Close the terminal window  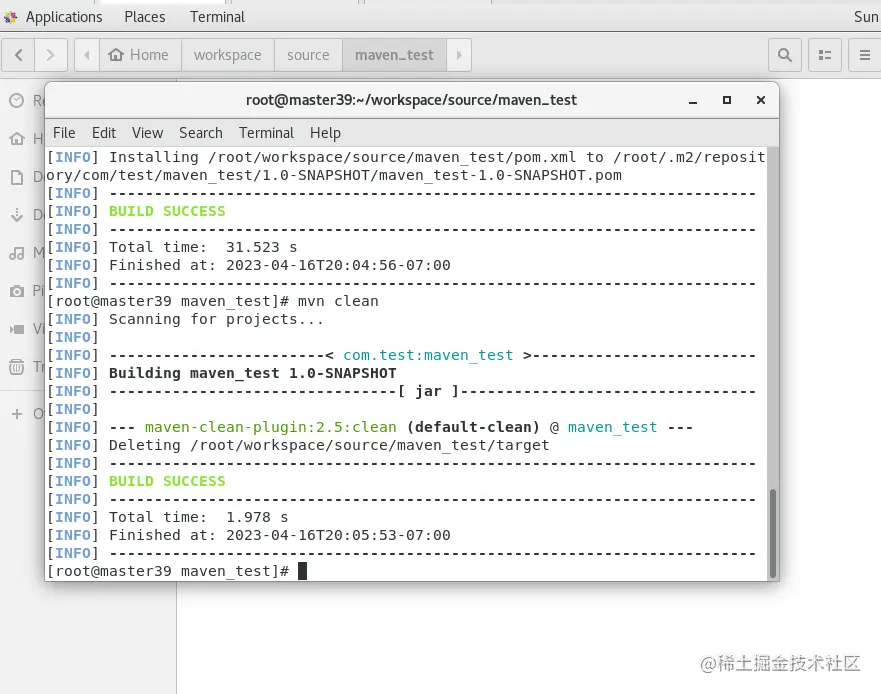(x=761, y=100)
